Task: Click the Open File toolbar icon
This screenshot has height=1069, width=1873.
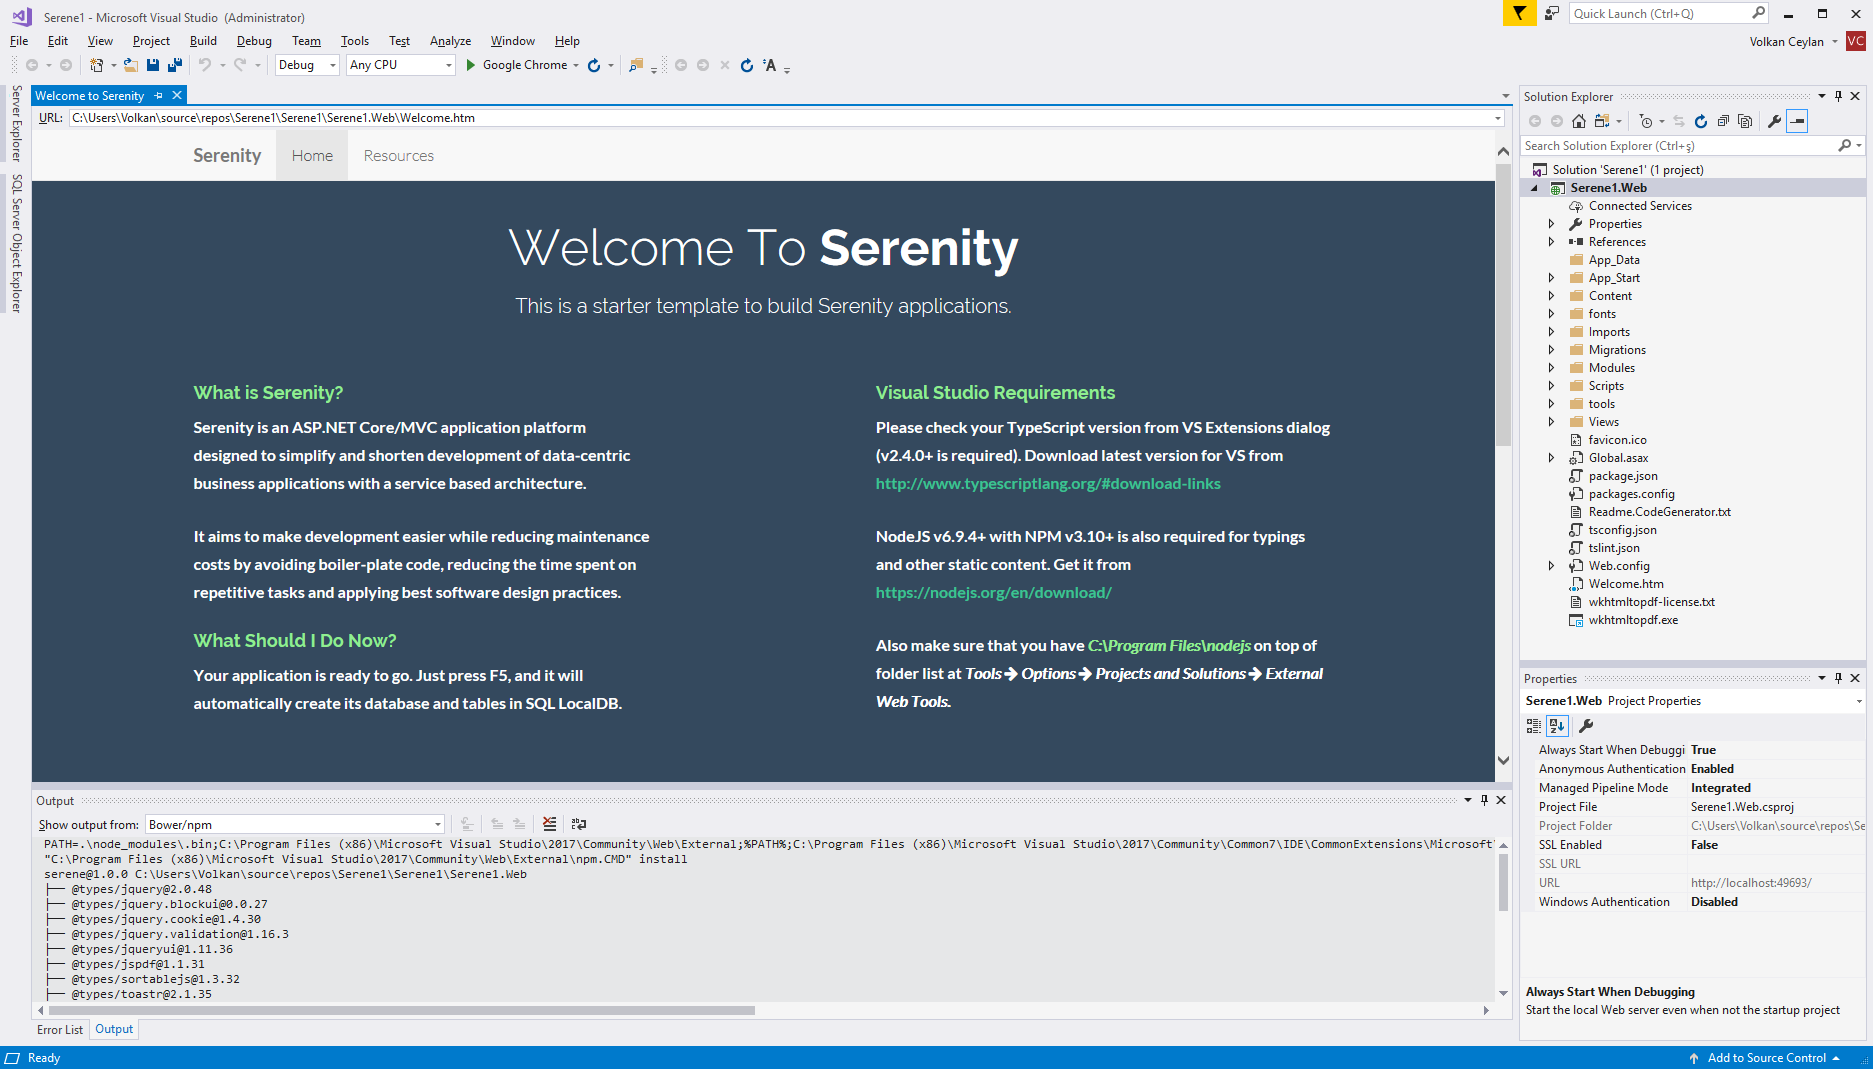Action: coord(131,65)
